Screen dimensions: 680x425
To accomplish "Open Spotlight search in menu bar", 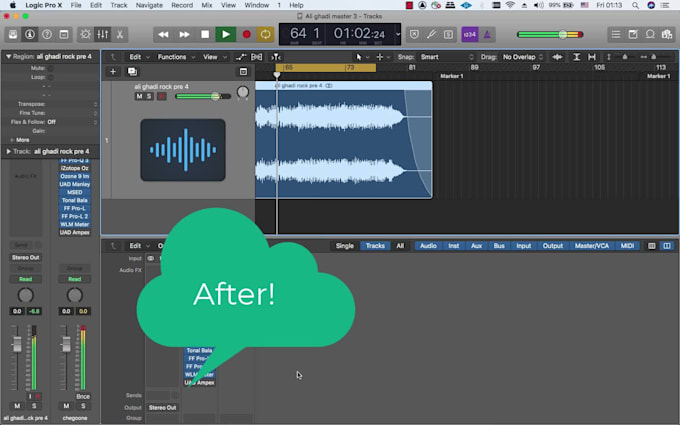I will [635, 5].
